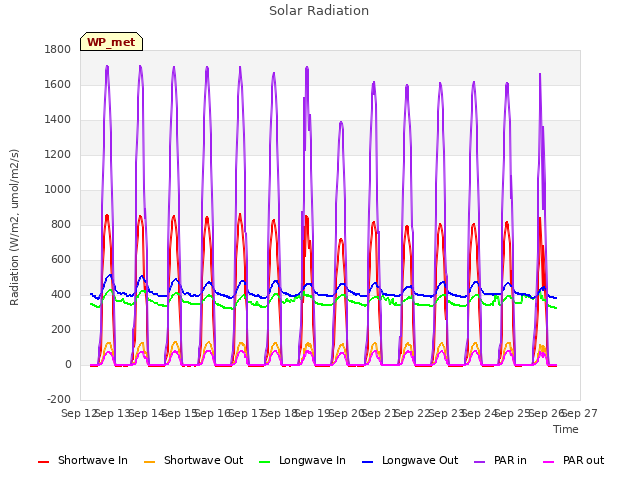
Task: Click the red Shortwave In legend swatch
Action: click(x=43, y=462)
